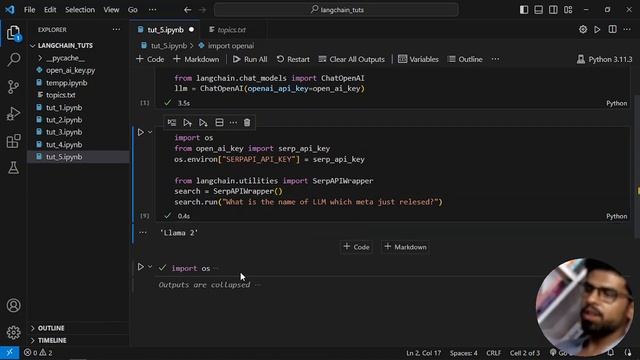Image resolution: width=640 pixels, height=360 pixels.
Task: Open tut_3.ipynb in Explorer
Action: 64,132
